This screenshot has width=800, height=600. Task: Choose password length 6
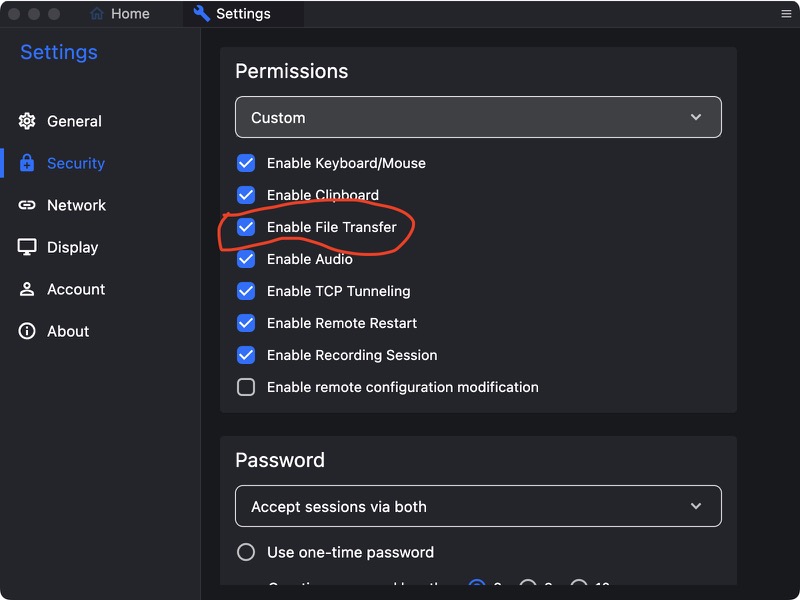click(x=476, y=588)
